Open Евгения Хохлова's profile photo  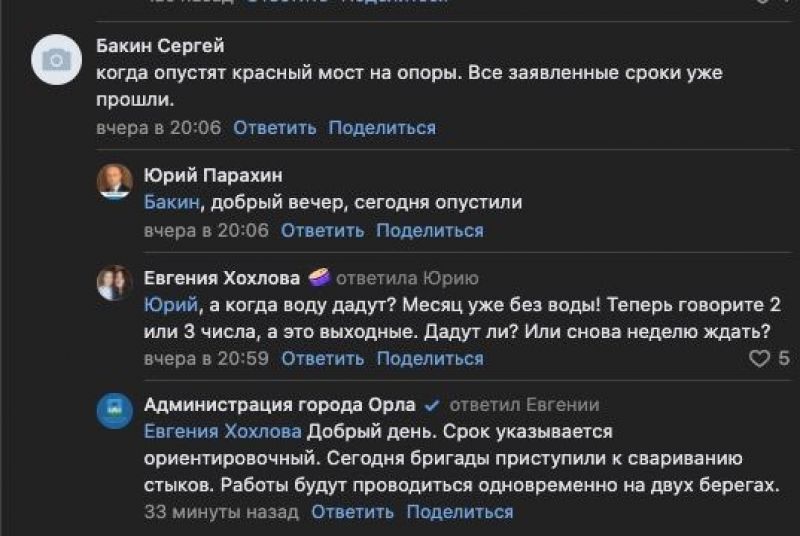(115, 283)
